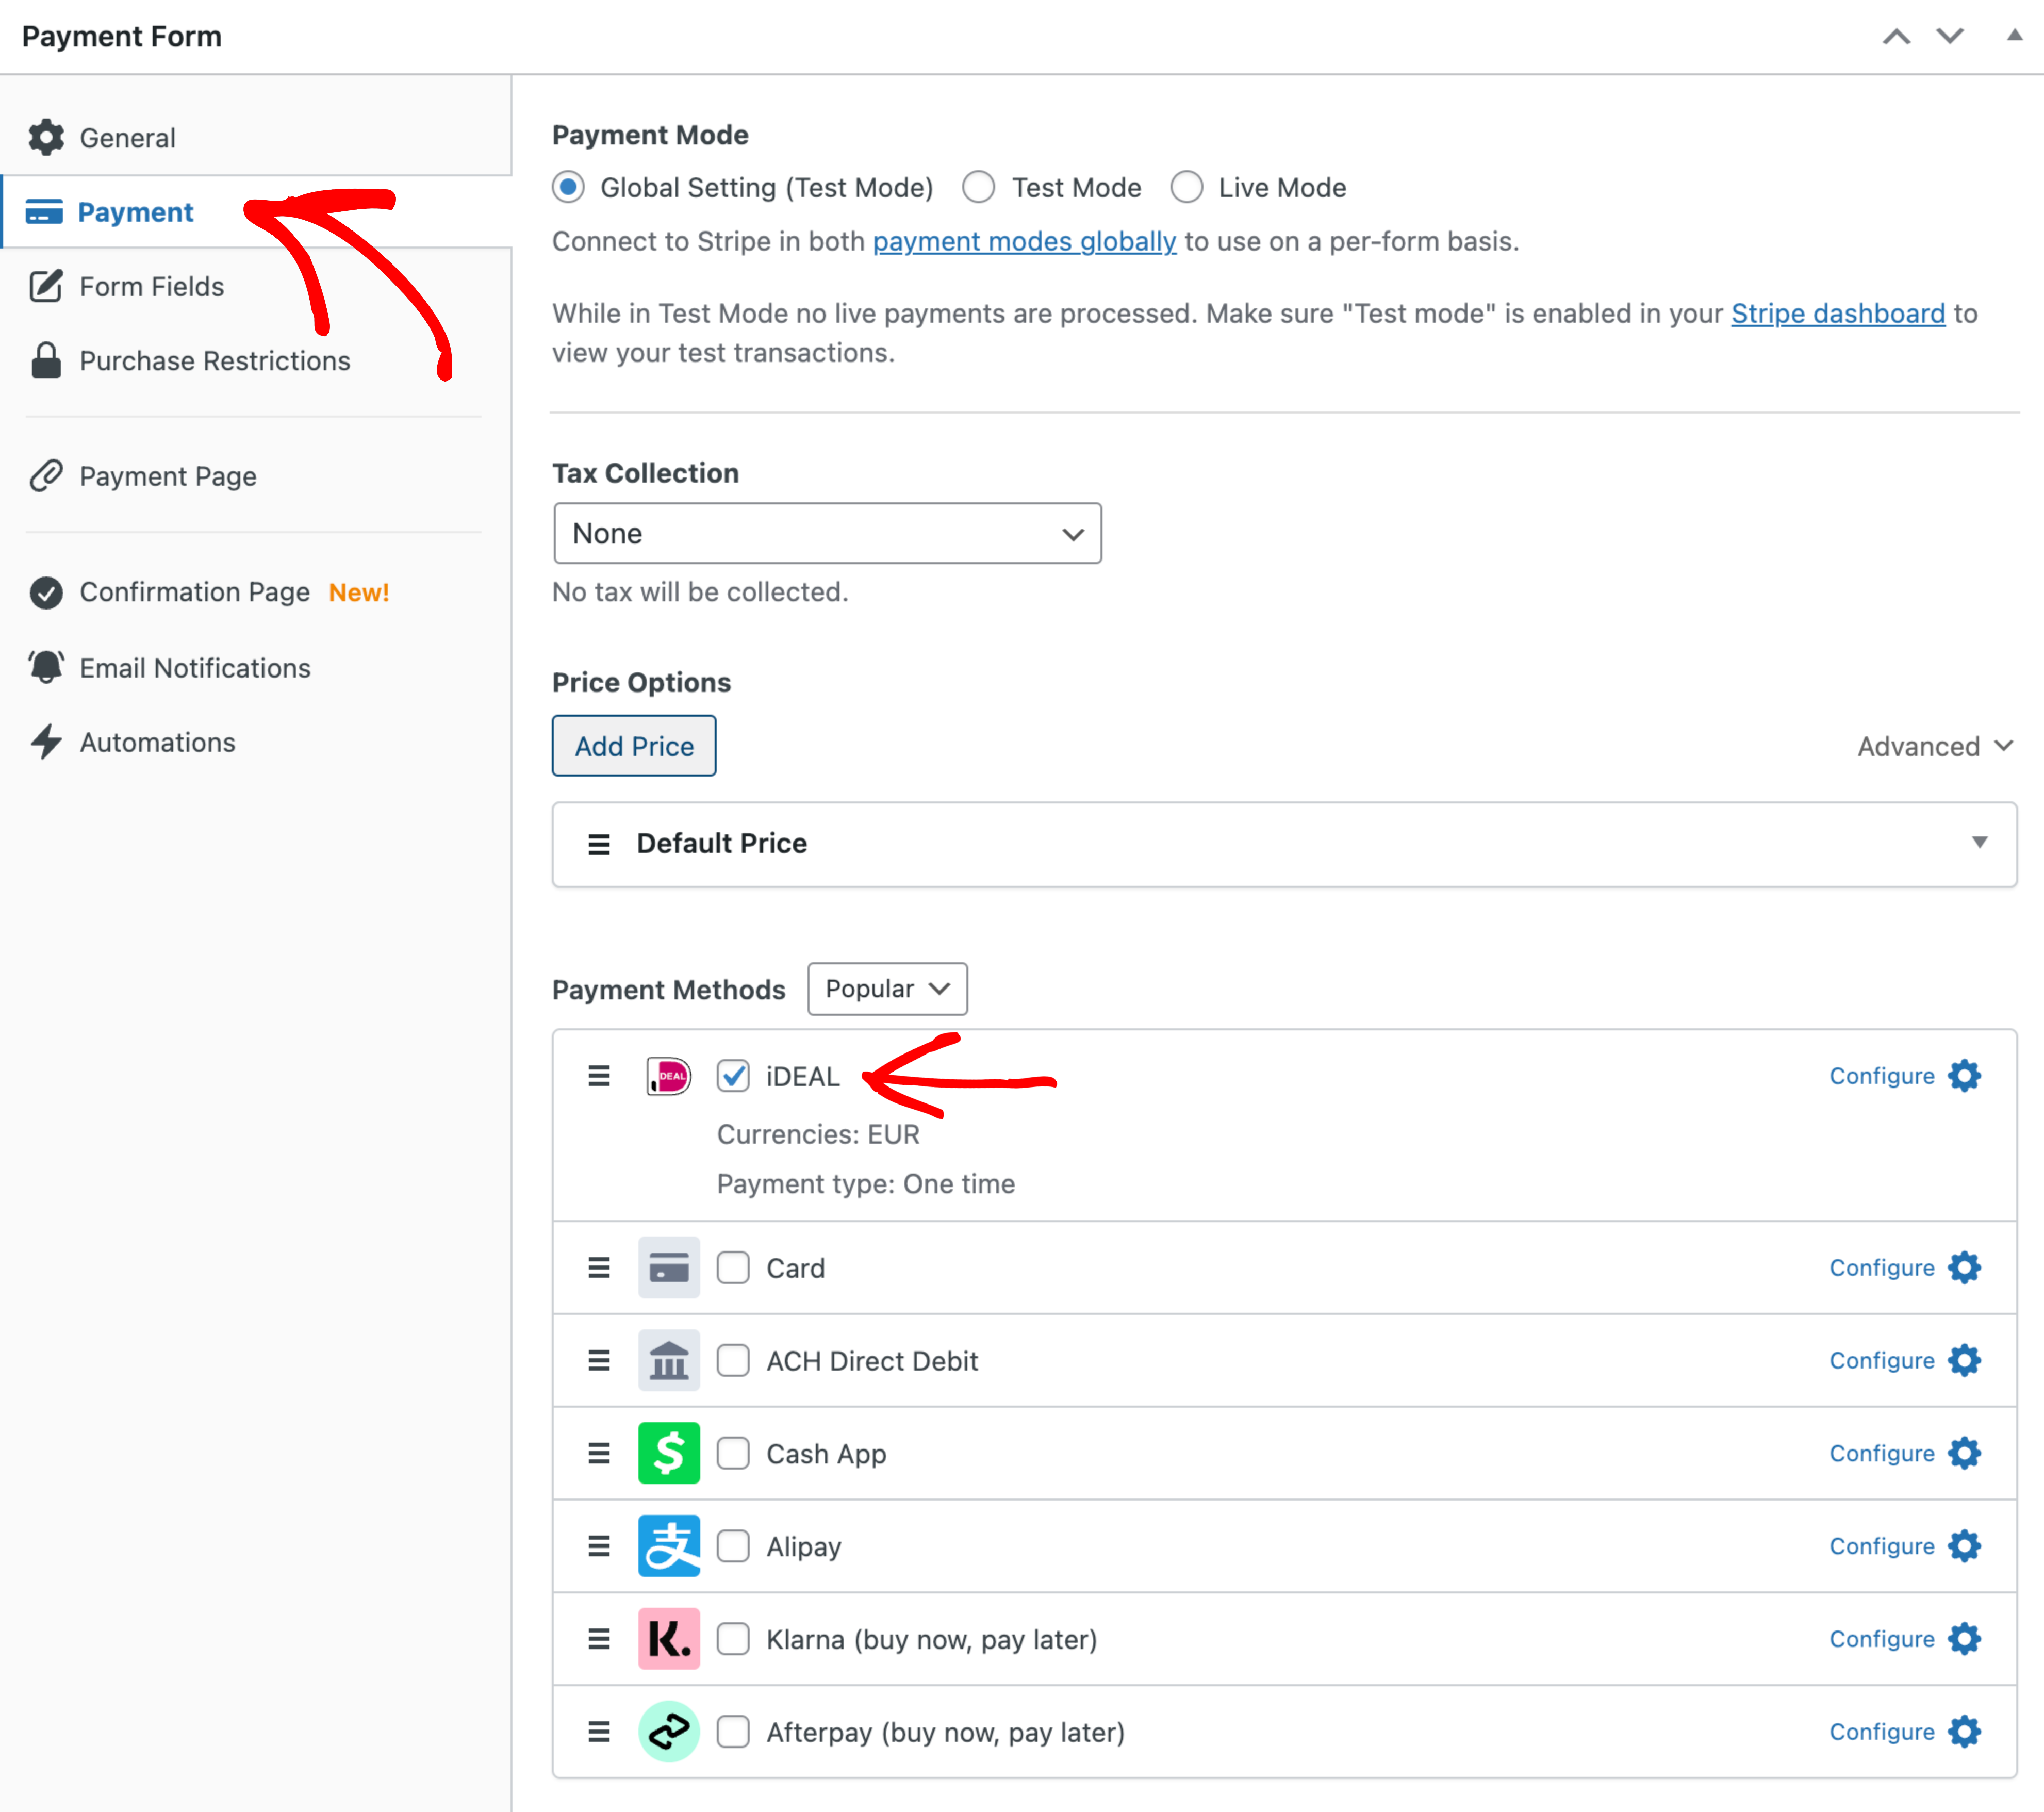
Task: Click the Cash App logo icon
Action: (668, 1453)
